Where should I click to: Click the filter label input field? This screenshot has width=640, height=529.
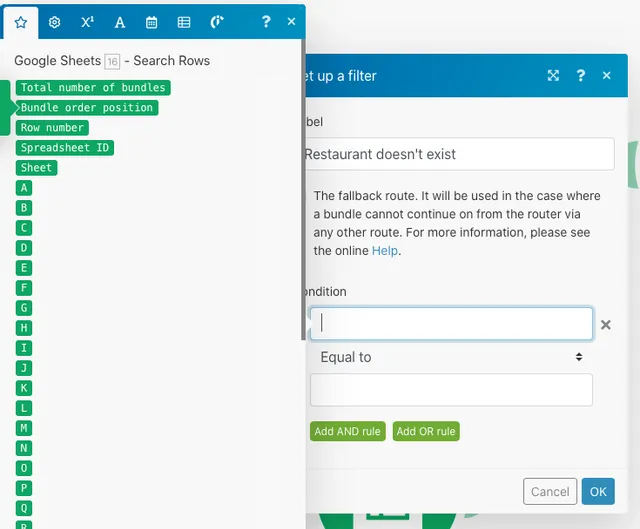point(456,154)
